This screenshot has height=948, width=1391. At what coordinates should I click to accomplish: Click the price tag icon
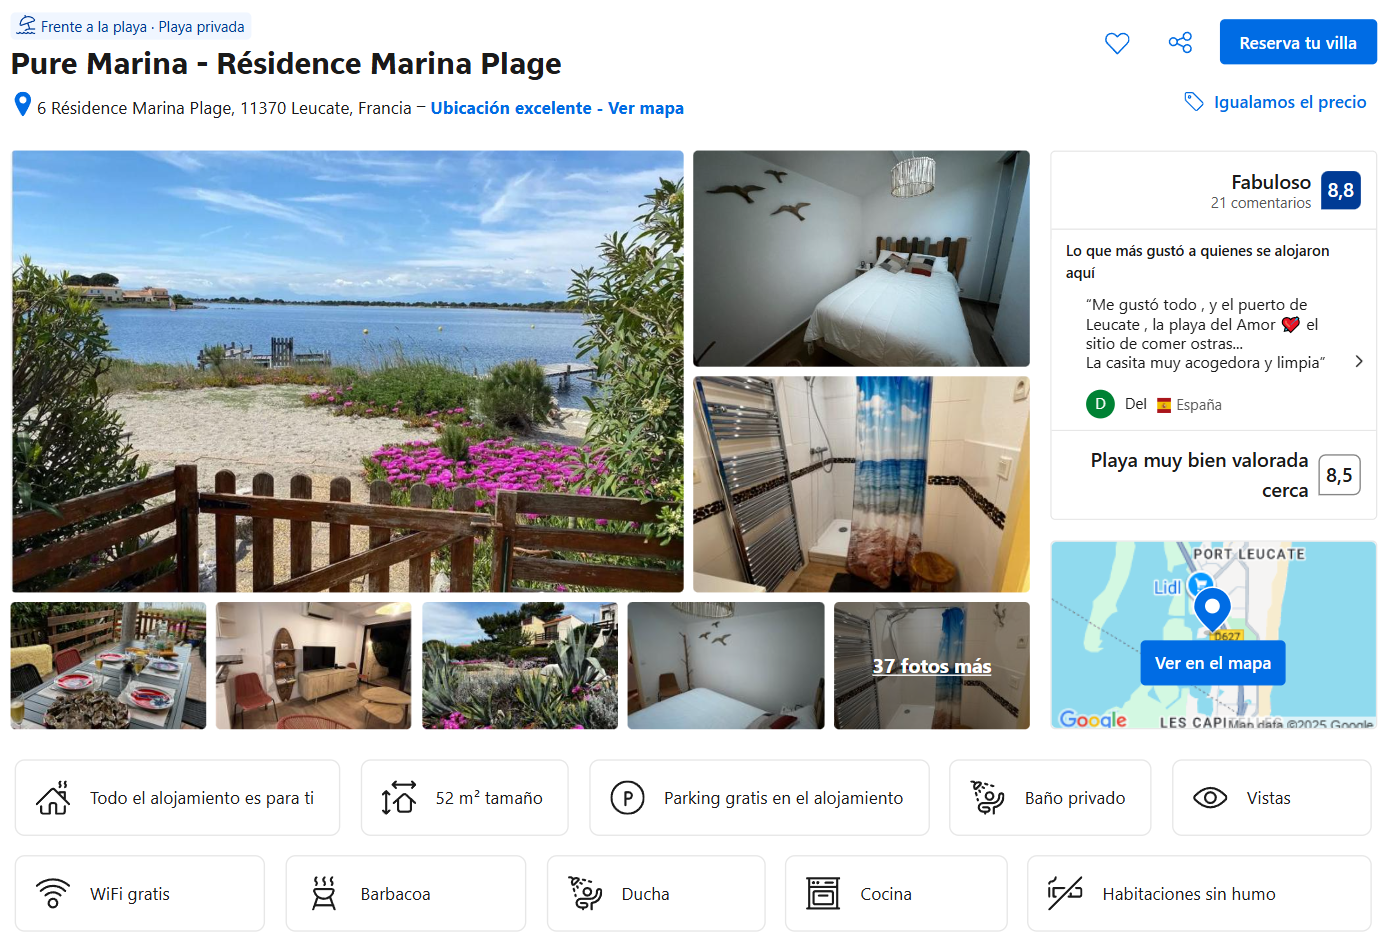point(1193,102)
